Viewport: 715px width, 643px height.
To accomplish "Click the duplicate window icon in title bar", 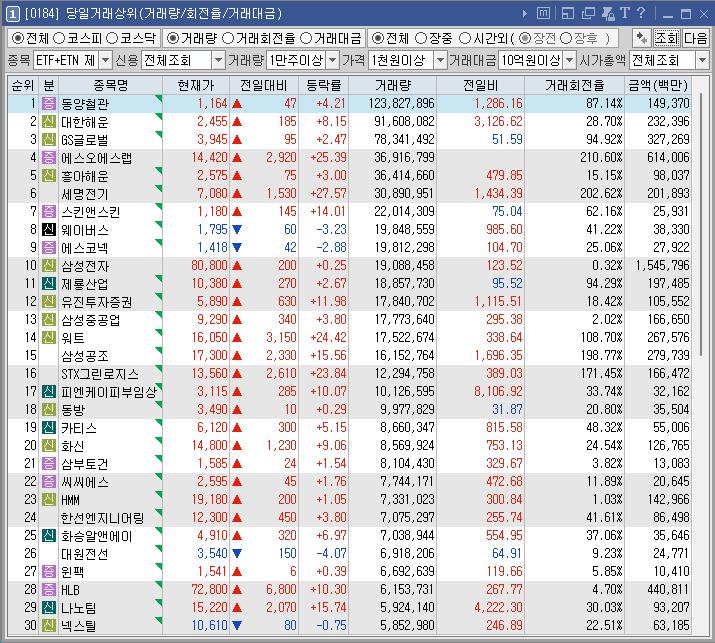I will 588,13.
